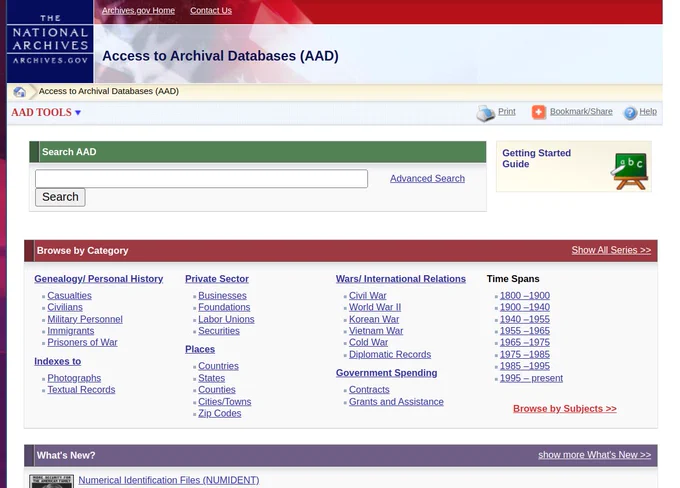Click the Search button
This screenshot has width=680, height=488.
point(60,197)
